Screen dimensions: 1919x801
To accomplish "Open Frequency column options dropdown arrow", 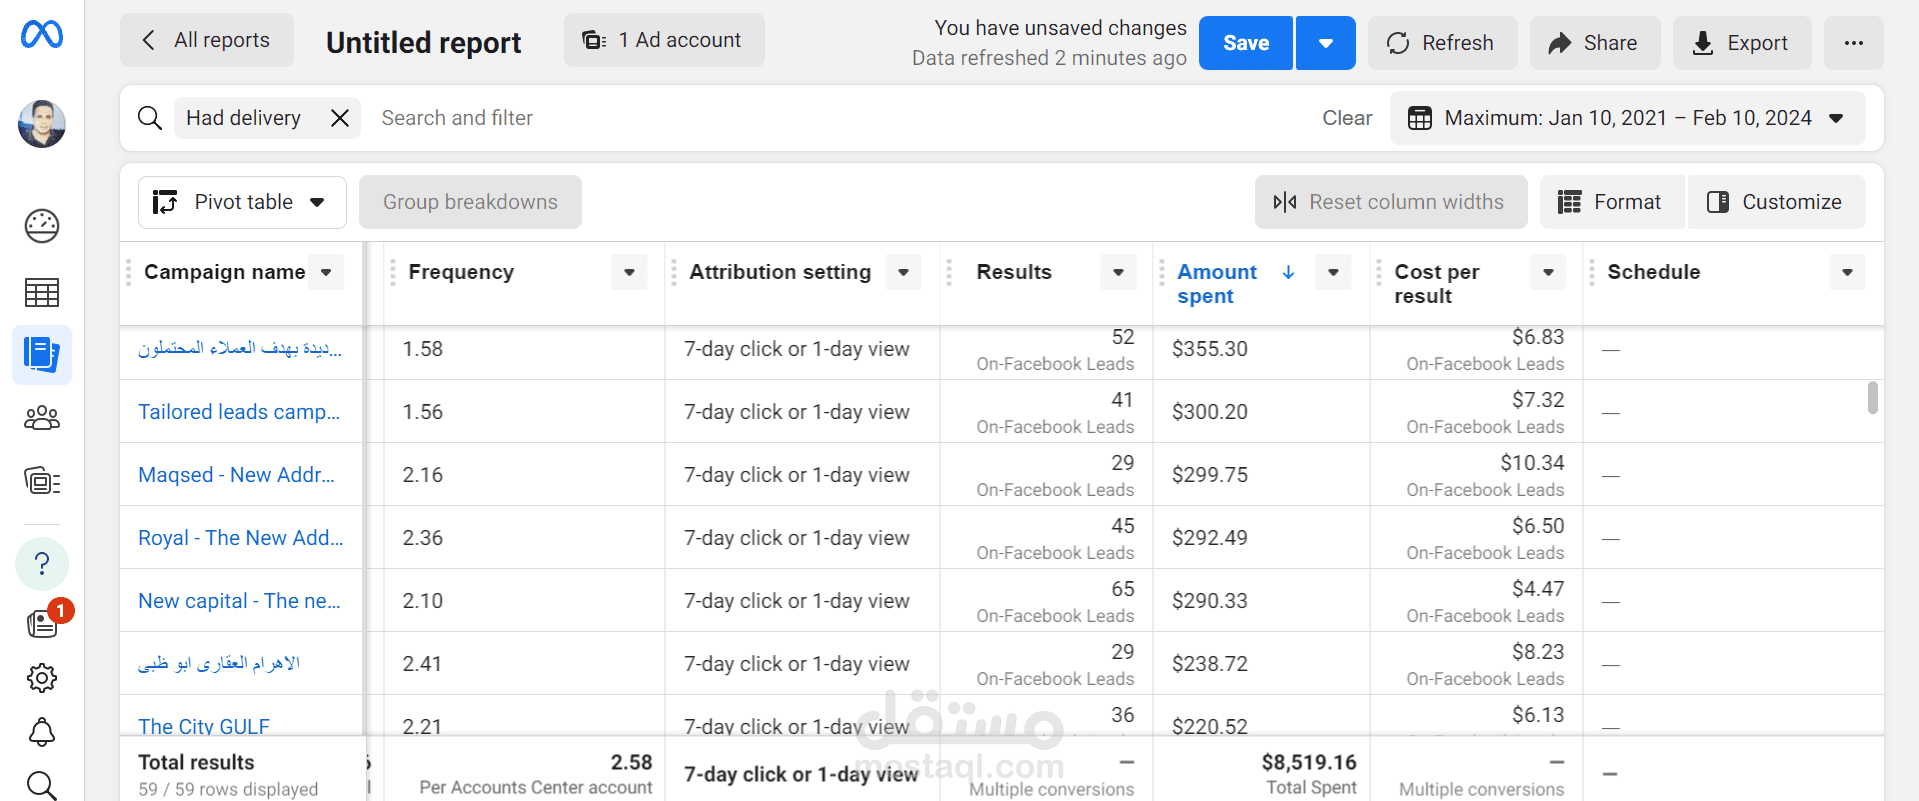I will pos(629,272).
